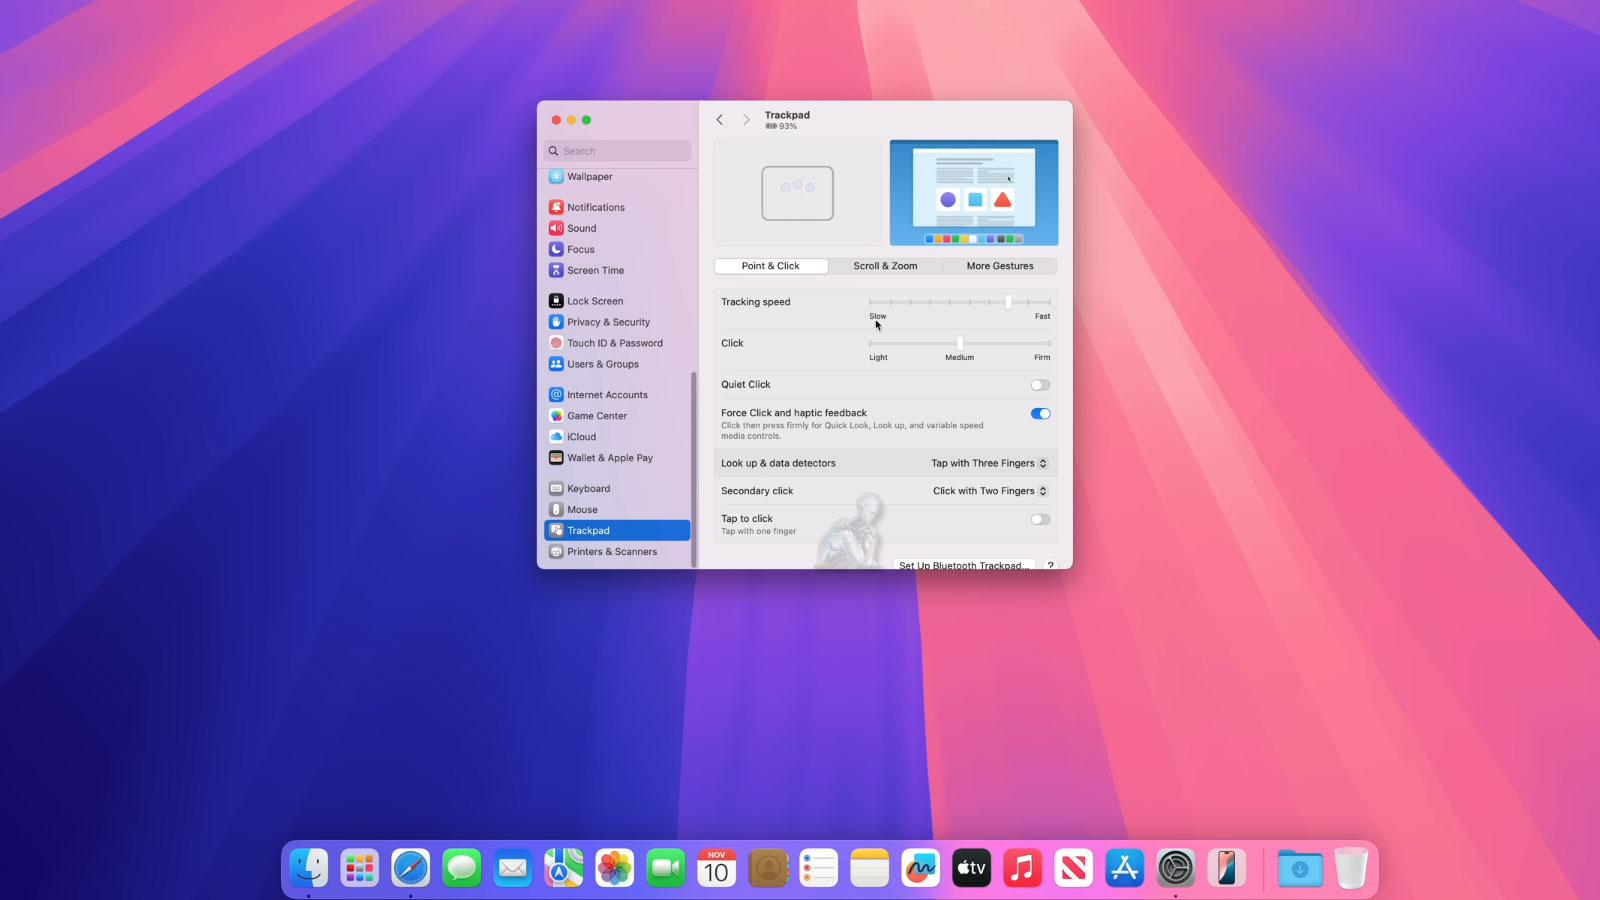Open Notes from the Dock
The width and height of the screenshot is (1600, 900).
tap(869, 868)
